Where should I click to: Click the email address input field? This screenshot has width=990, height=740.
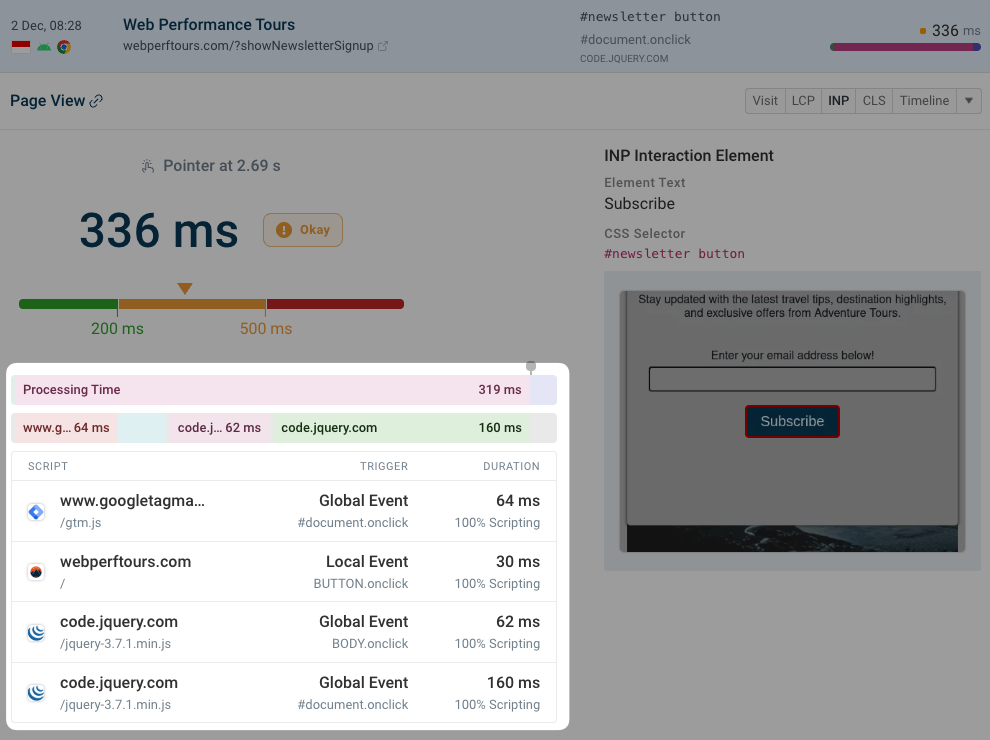tap(792, 378)
